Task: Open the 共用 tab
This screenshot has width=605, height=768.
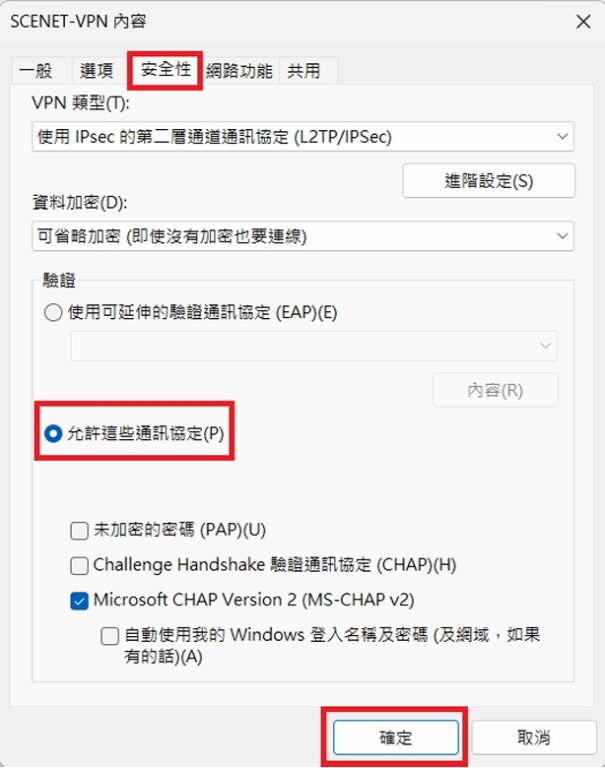Action: 304,72
